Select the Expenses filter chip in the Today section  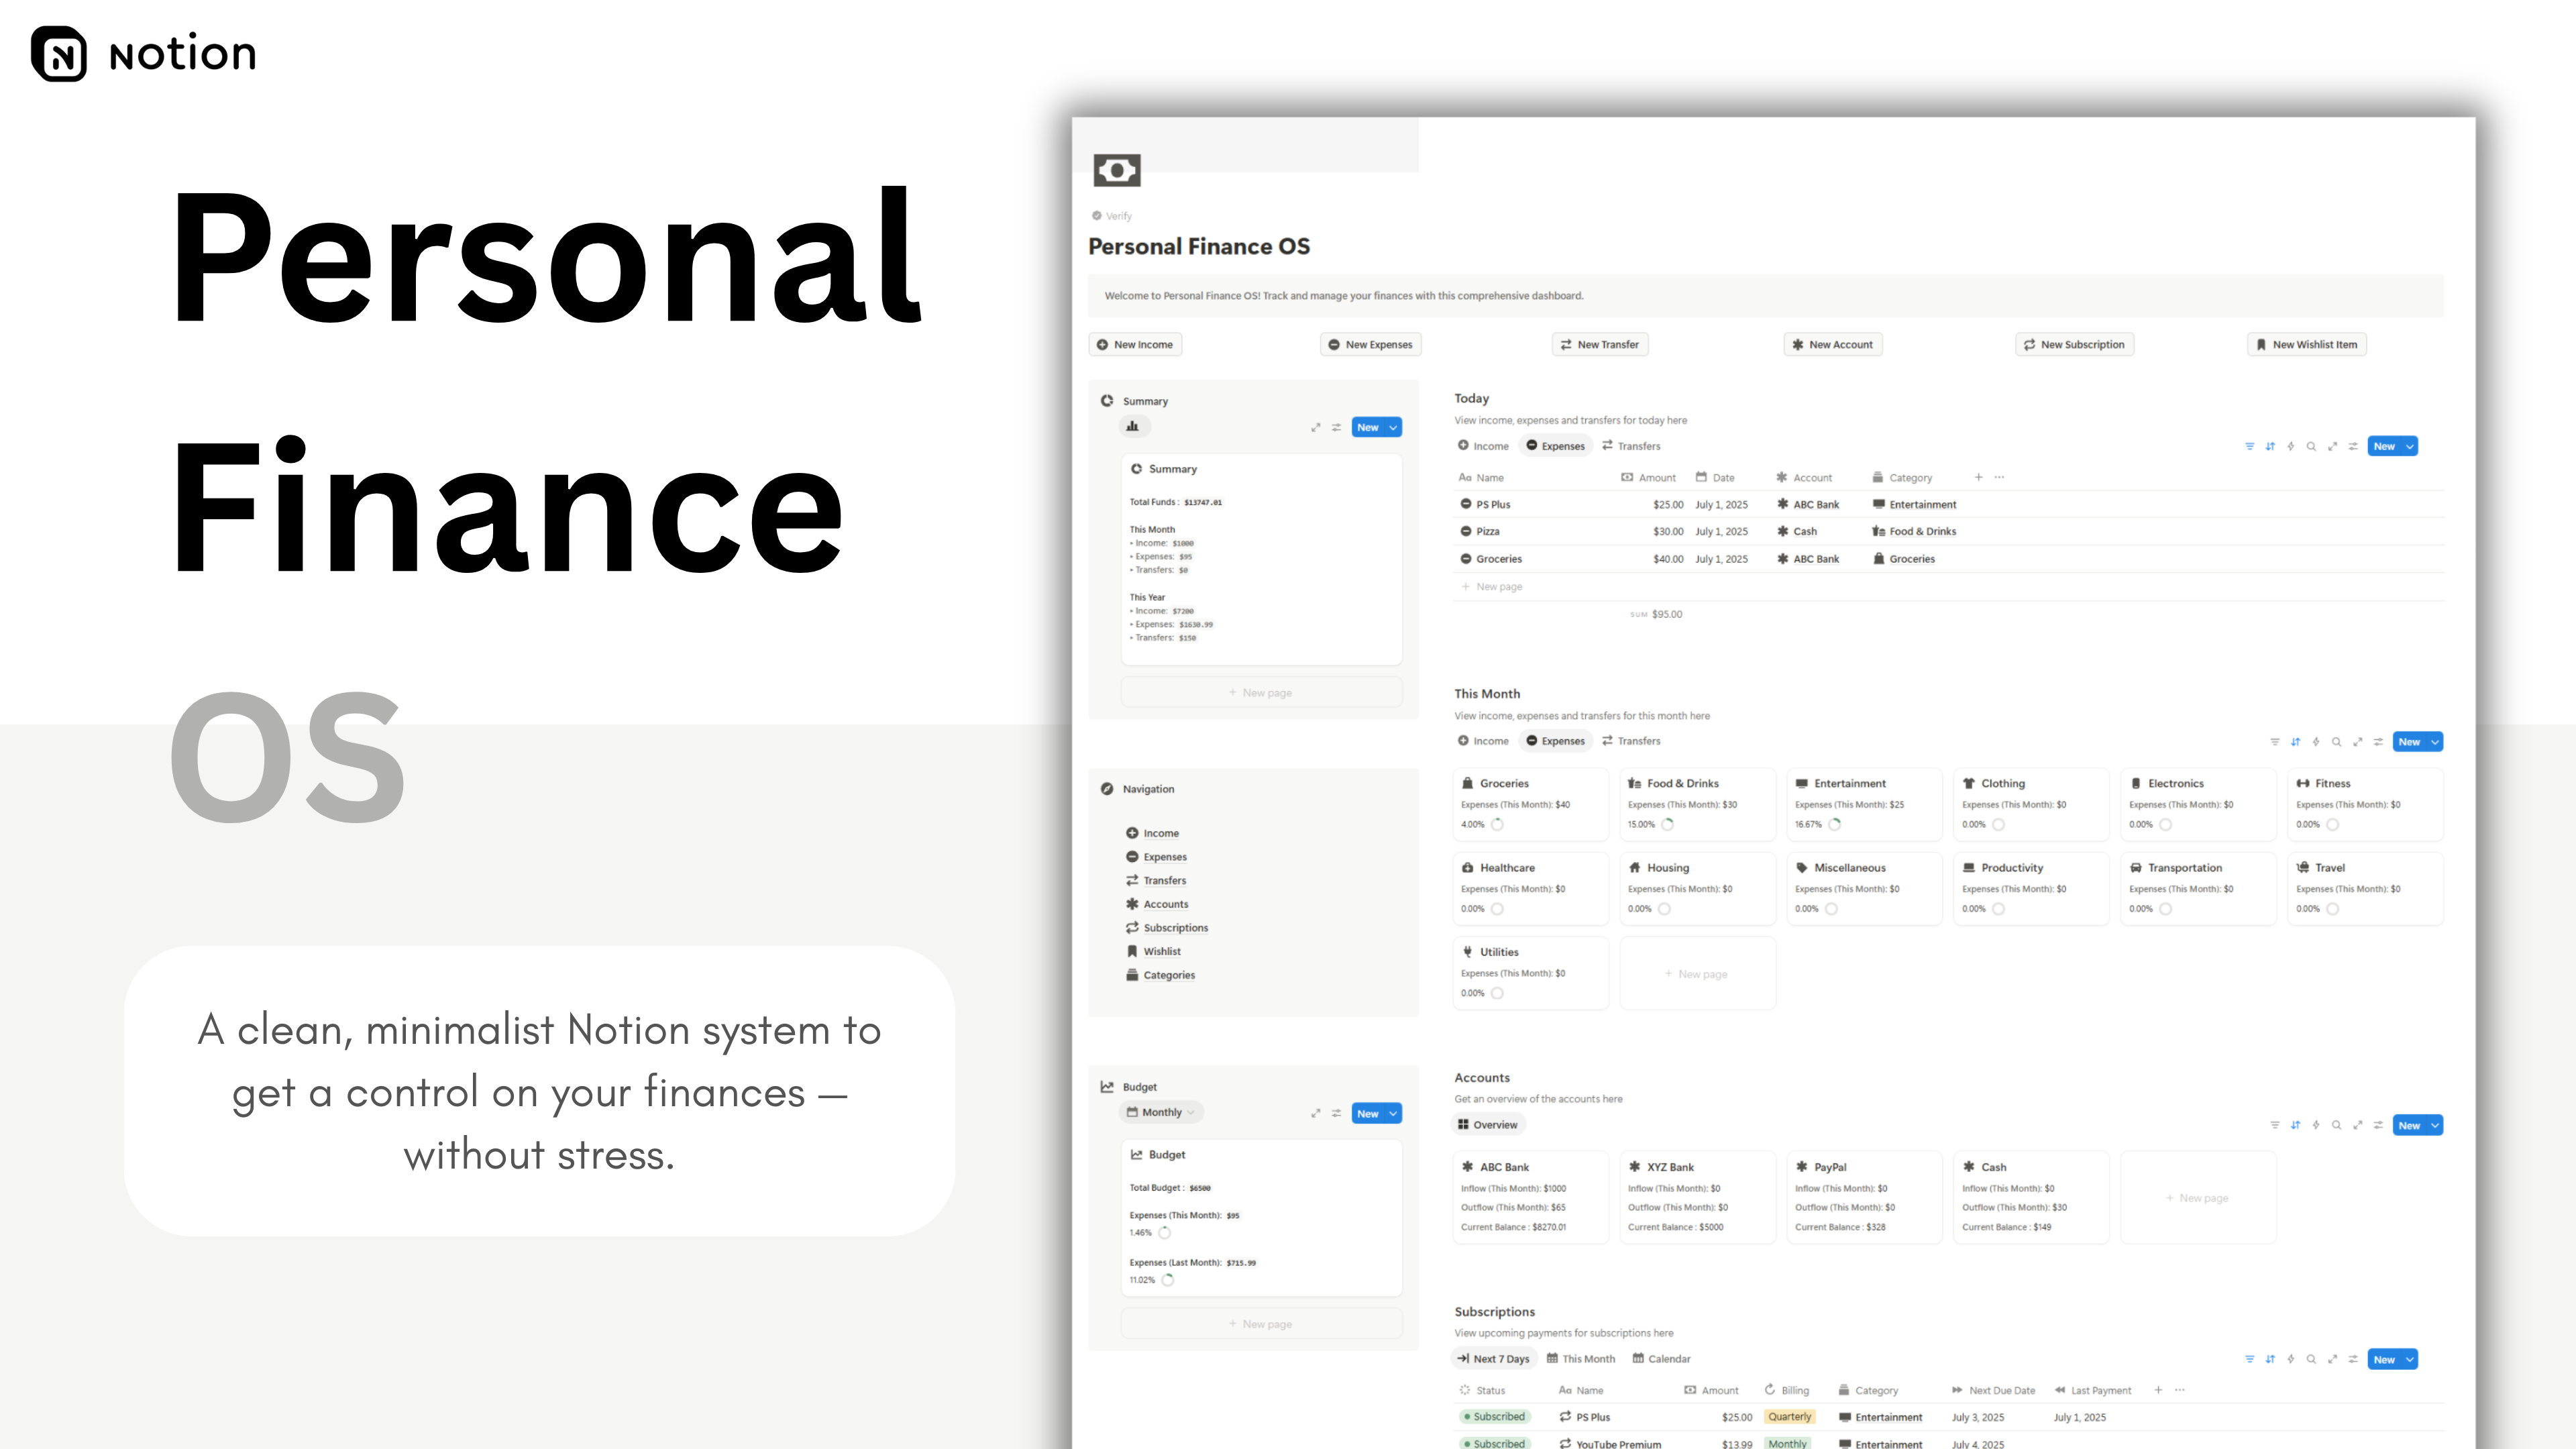1555,446
